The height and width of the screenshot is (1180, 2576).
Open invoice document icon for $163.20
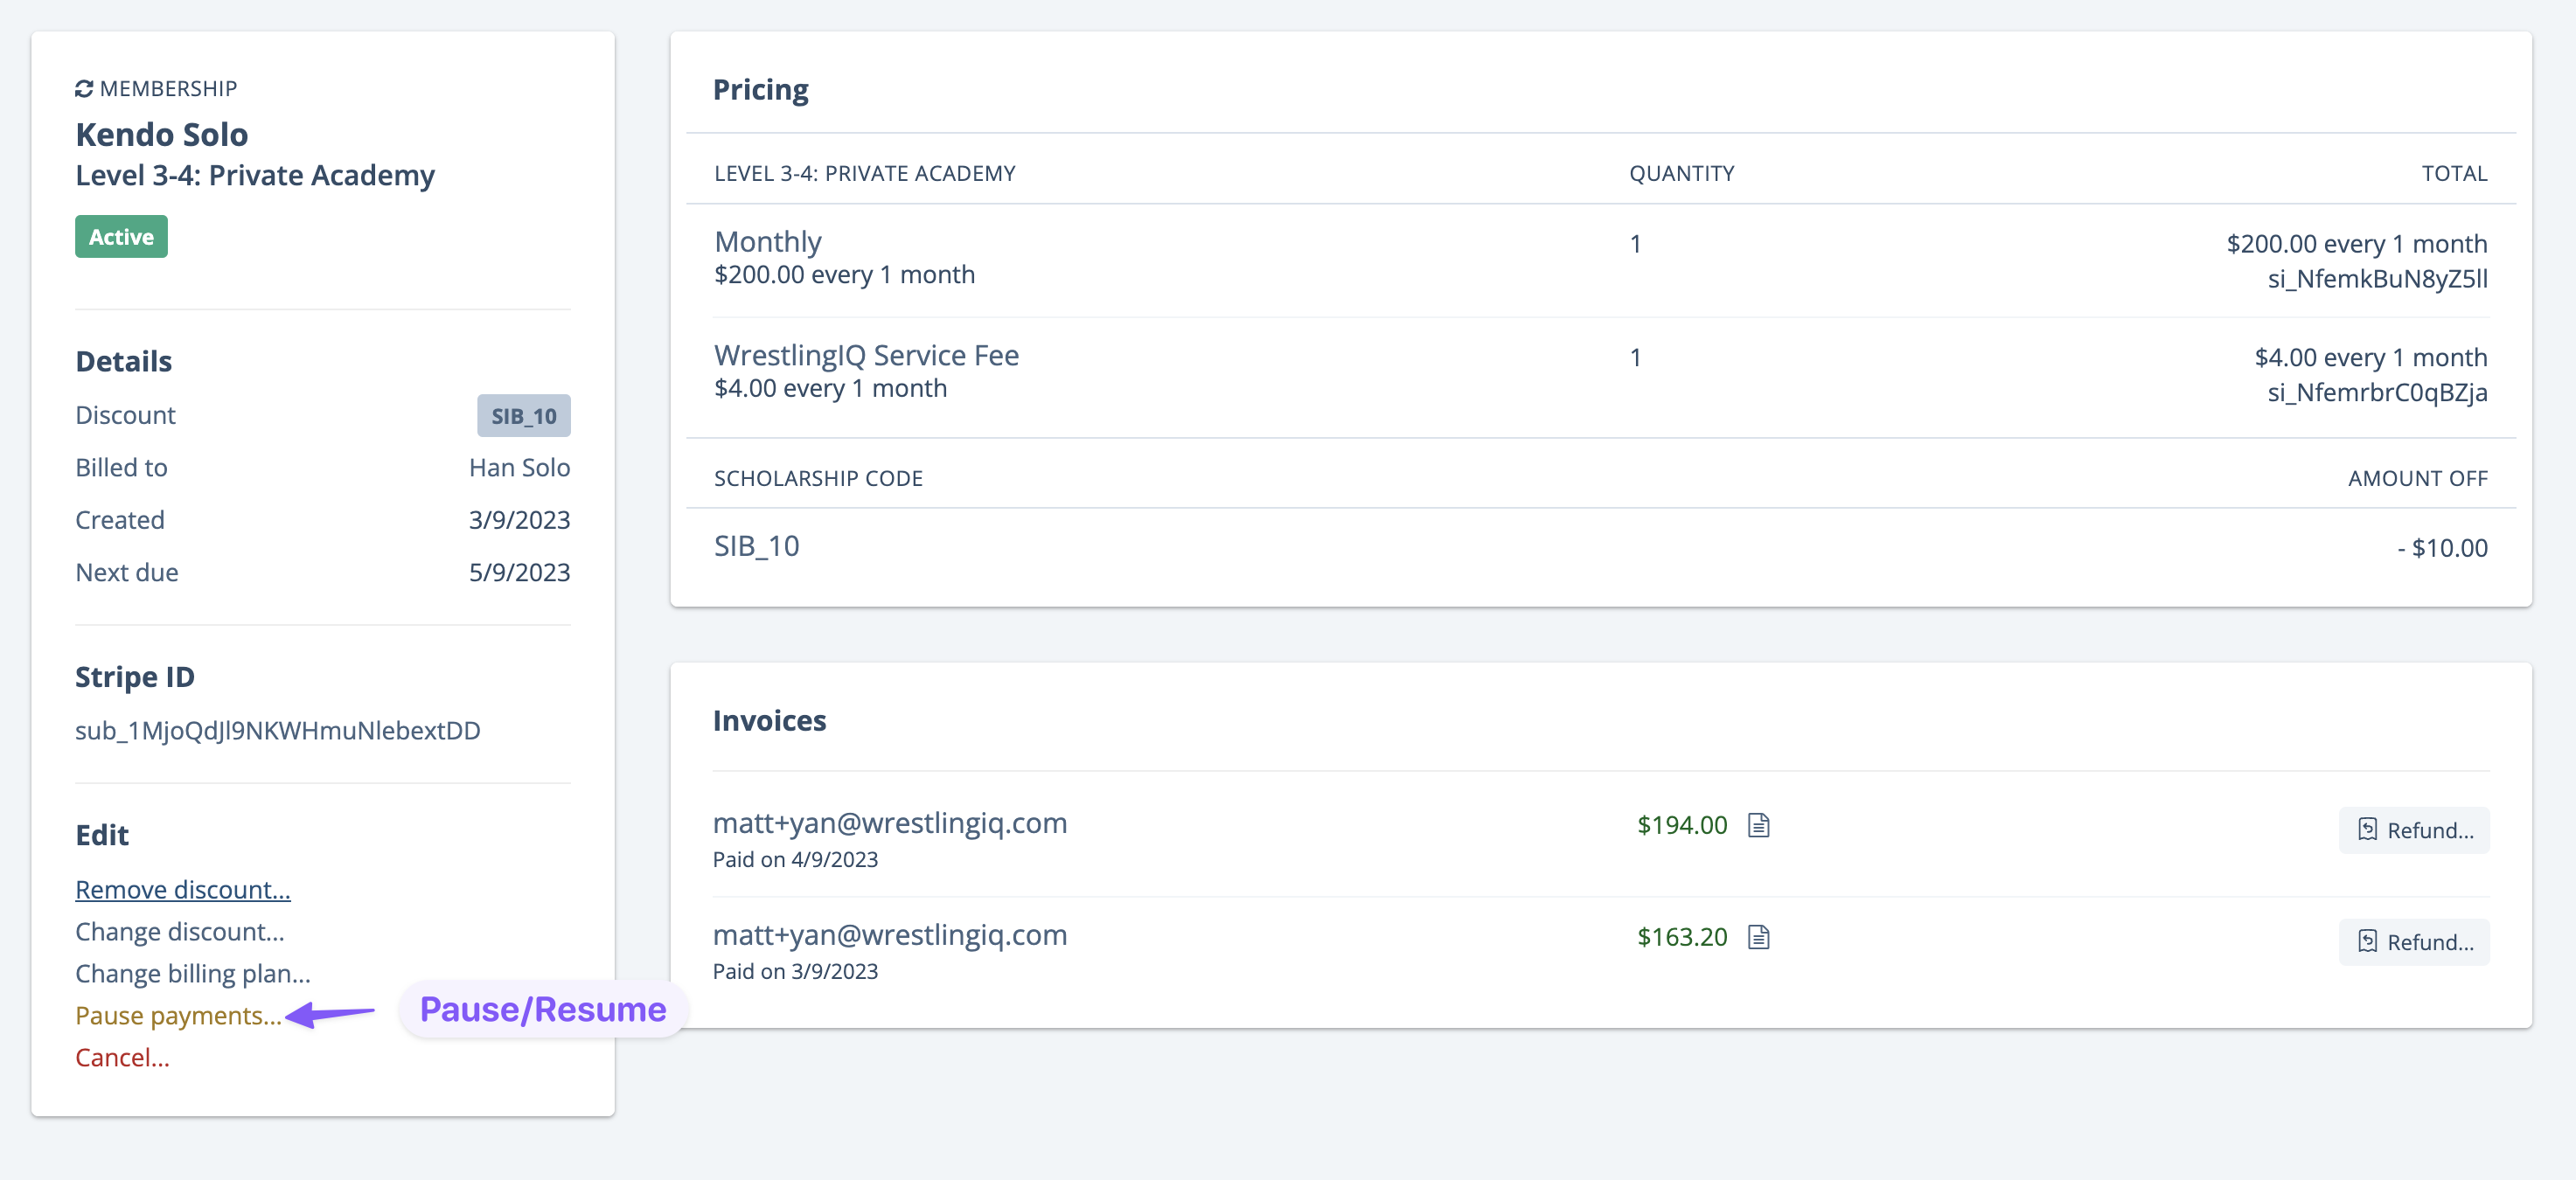click(x=1758, y=937)
